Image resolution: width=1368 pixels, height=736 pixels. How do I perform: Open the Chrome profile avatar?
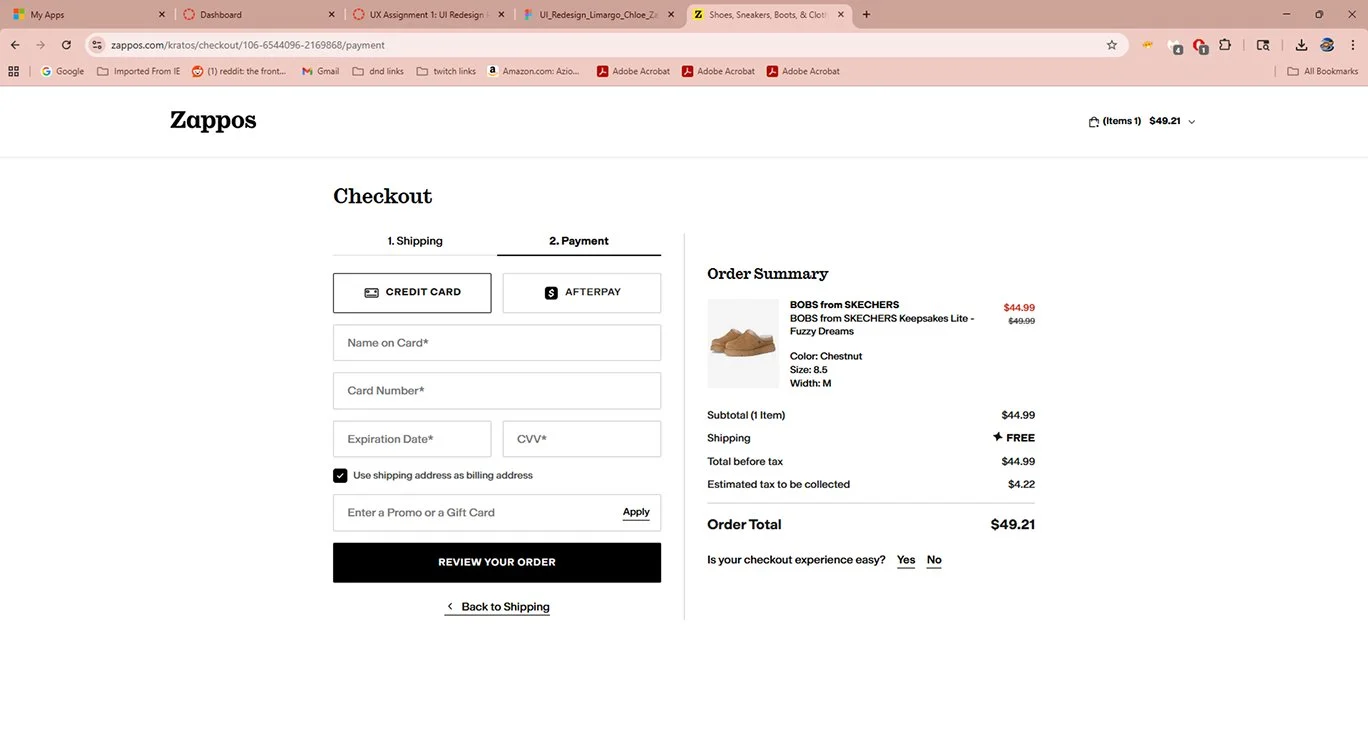[x=1327, y=45]
